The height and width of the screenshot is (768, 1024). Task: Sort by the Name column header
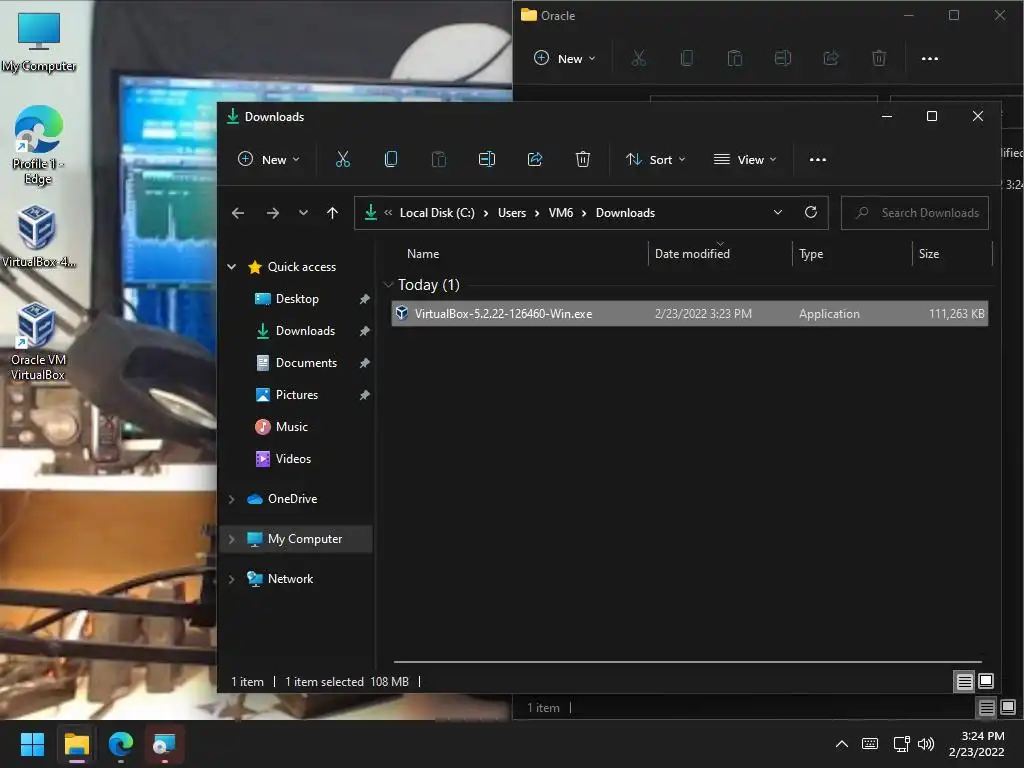tap(423, 254)
